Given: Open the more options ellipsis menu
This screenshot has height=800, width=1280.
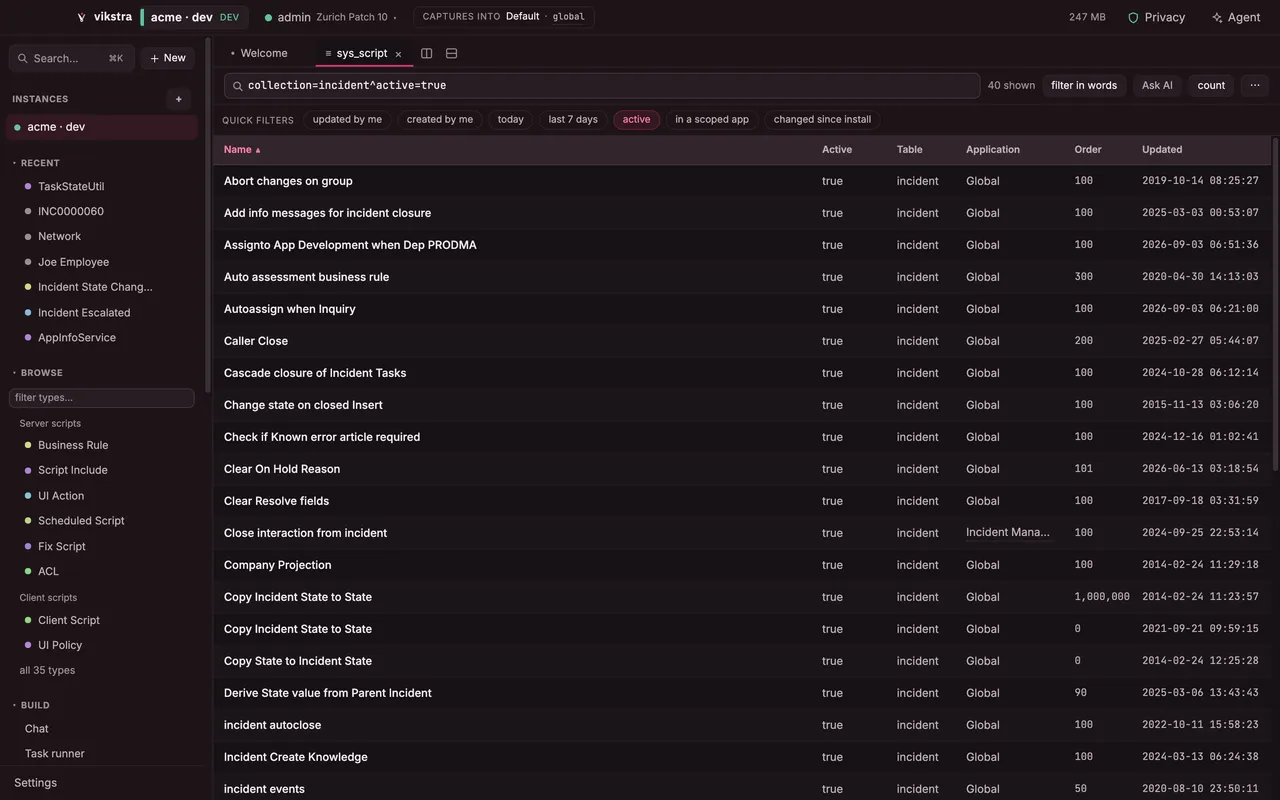Looking at the screenshot, I should tap(1255, 85).
